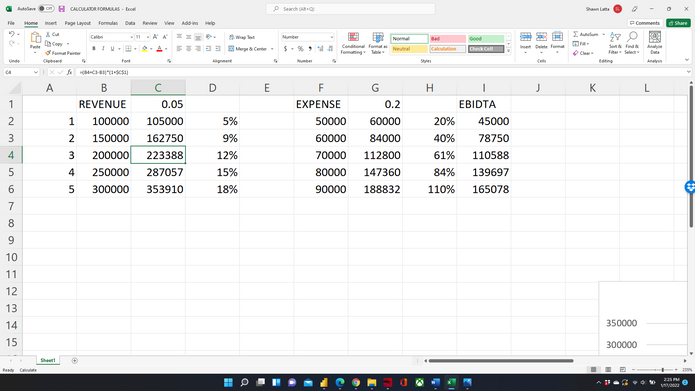This screenshot has width=695, height=391.
Task: Apply yellow fill color to the cell
Action: point(144,49)
